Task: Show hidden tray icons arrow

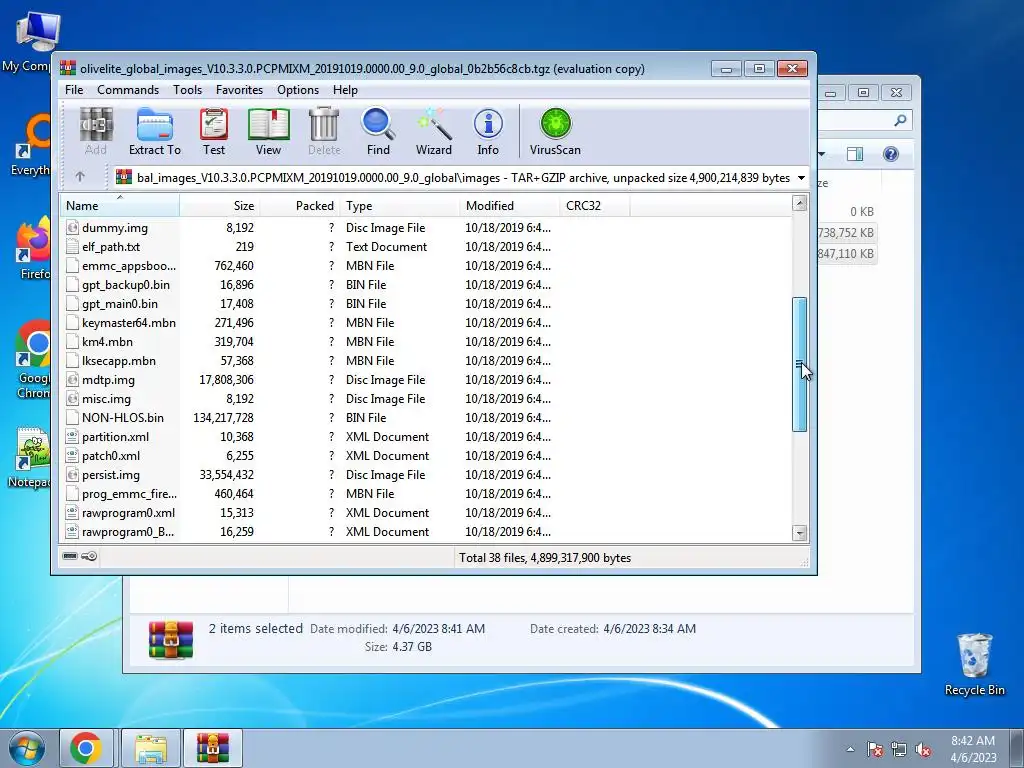Action: click(x=850, y=749)
